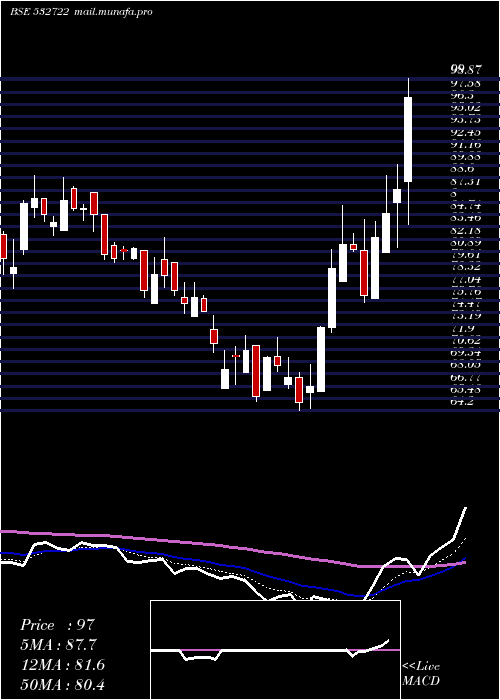Click the 'Price : 97' readout
500x700 pixels.
tap(58, 625)
